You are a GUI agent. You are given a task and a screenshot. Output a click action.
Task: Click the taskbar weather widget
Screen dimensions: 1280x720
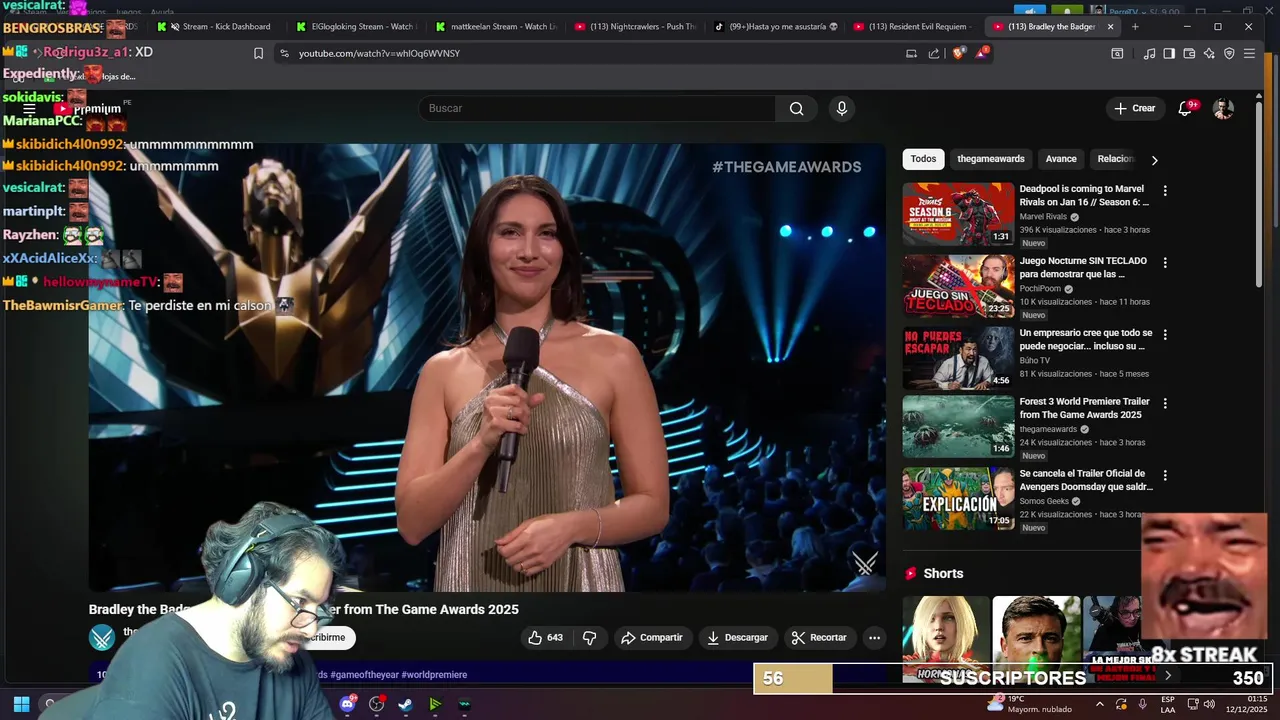[1030, 704]
